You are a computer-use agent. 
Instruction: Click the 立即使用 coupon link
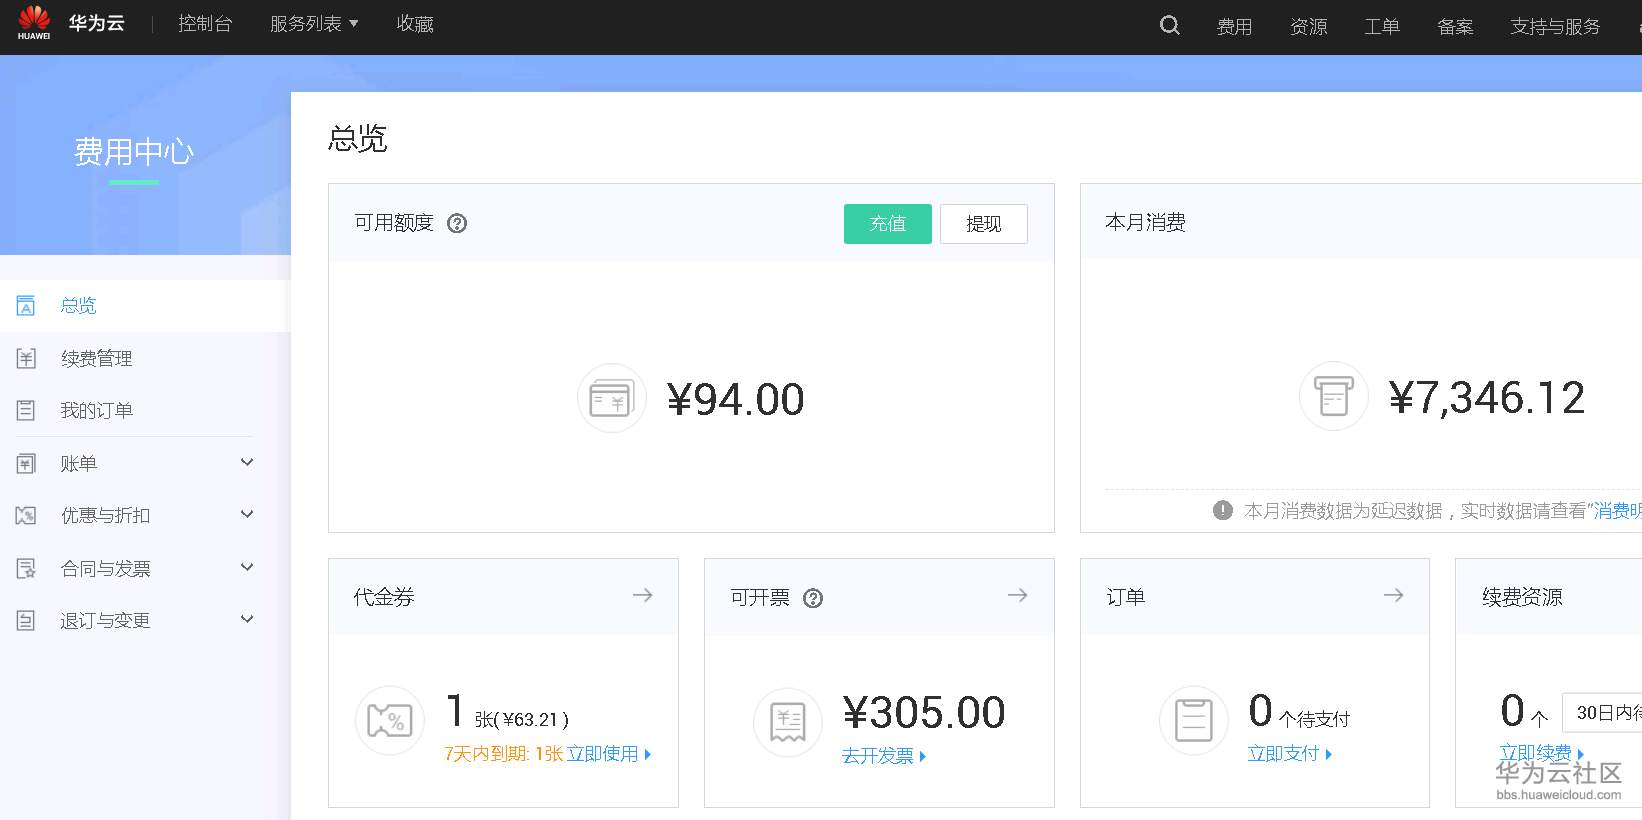pyautogui.click(x=609, y=754)
